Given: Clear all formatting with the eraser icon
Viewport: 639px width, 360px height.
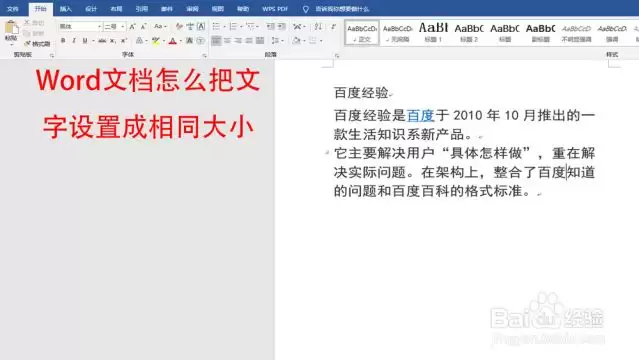Looking at the screenshot, I should click(x=179, y=27).
